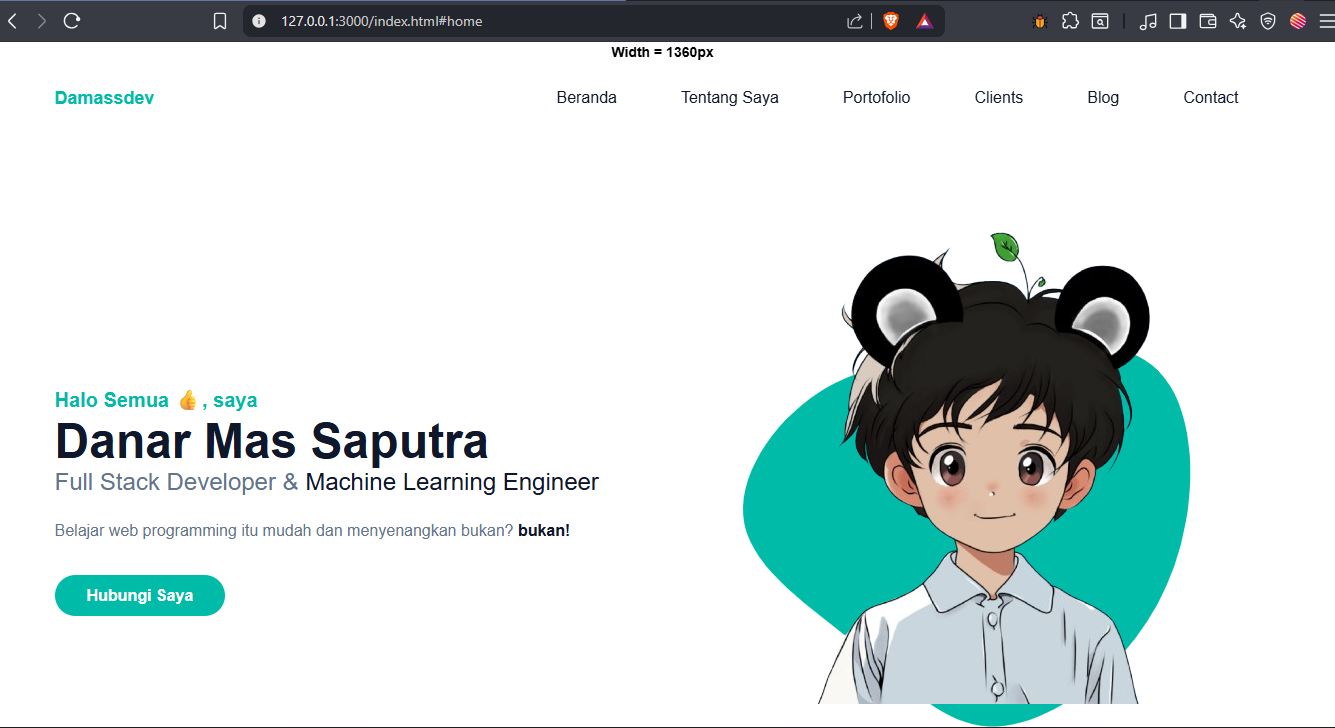Go to Tentang Saya section

coord(729,98)
